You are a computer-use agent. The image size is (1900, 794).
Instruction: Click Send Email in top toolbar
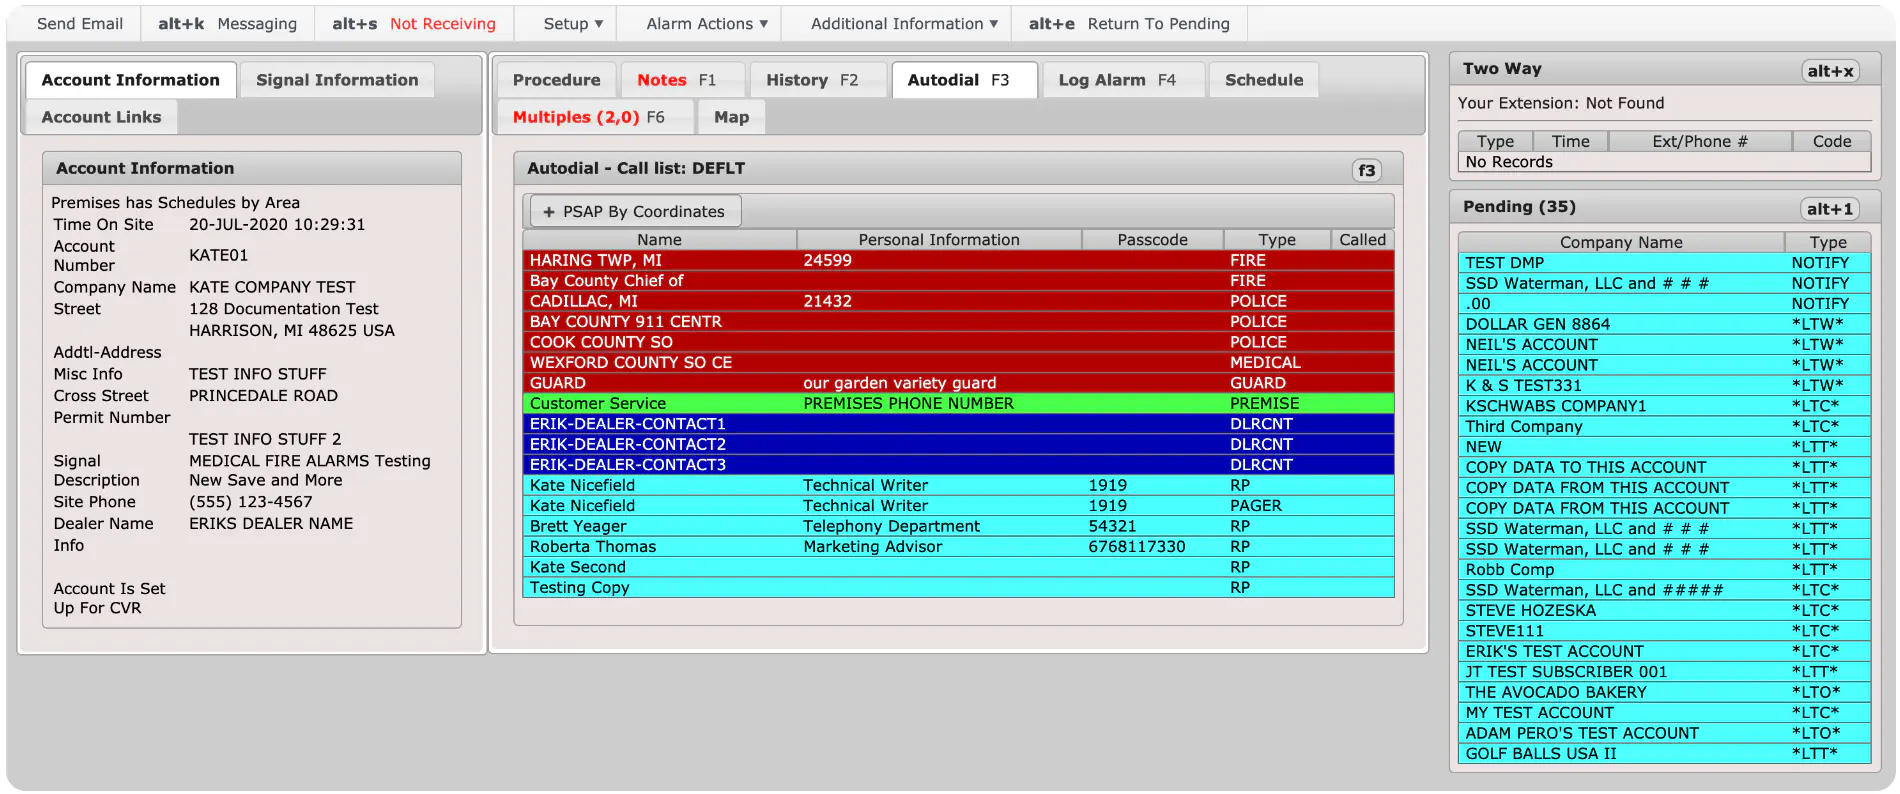click(x=80, y=24)
